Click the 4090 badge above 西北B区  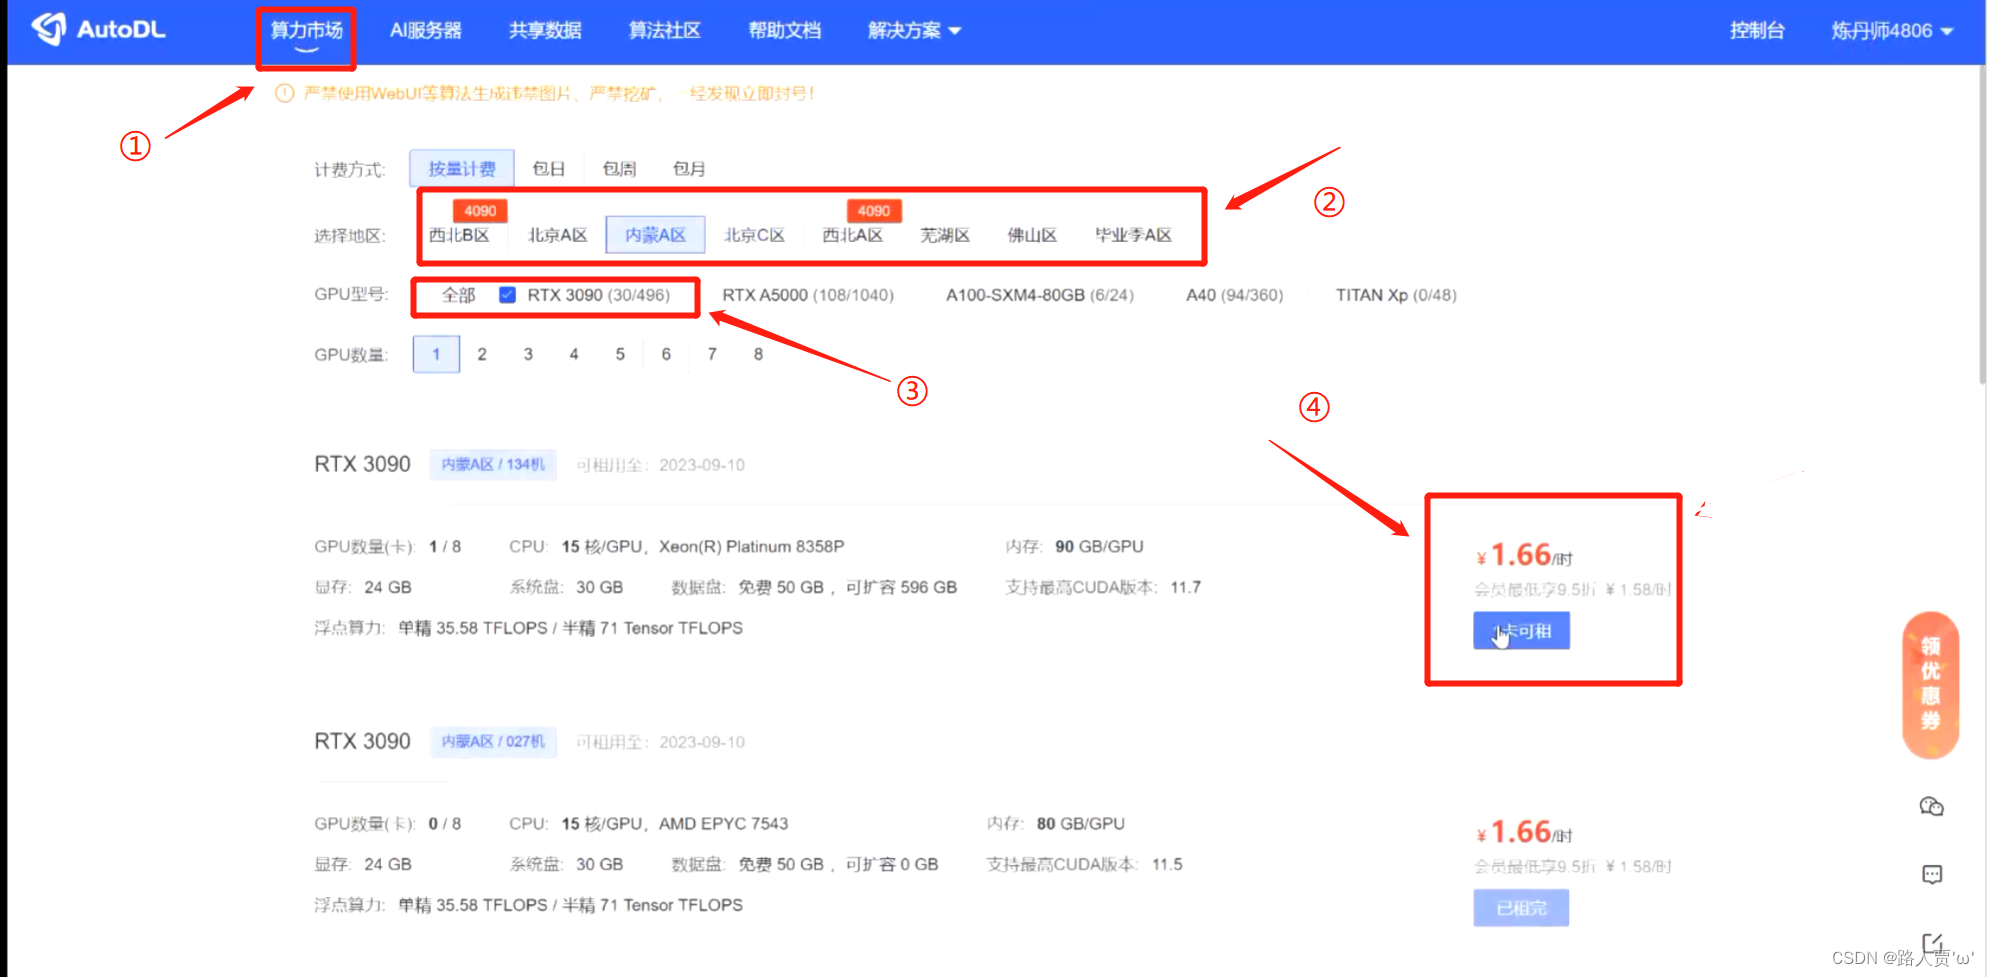click(480, 210)
